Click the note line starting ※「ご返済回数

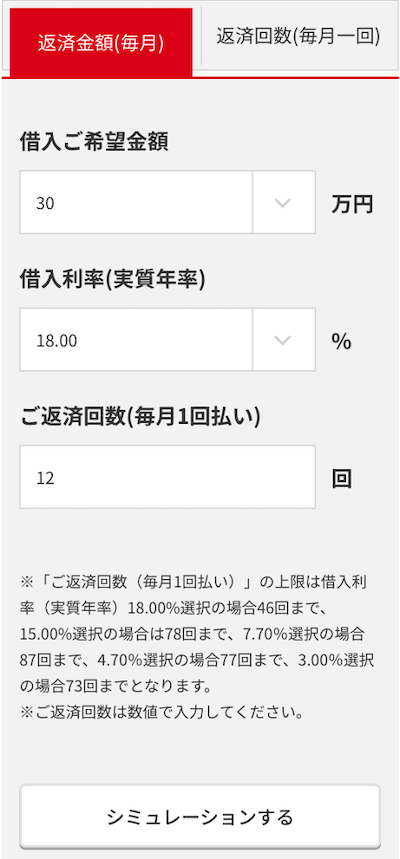tap(198, 581)
